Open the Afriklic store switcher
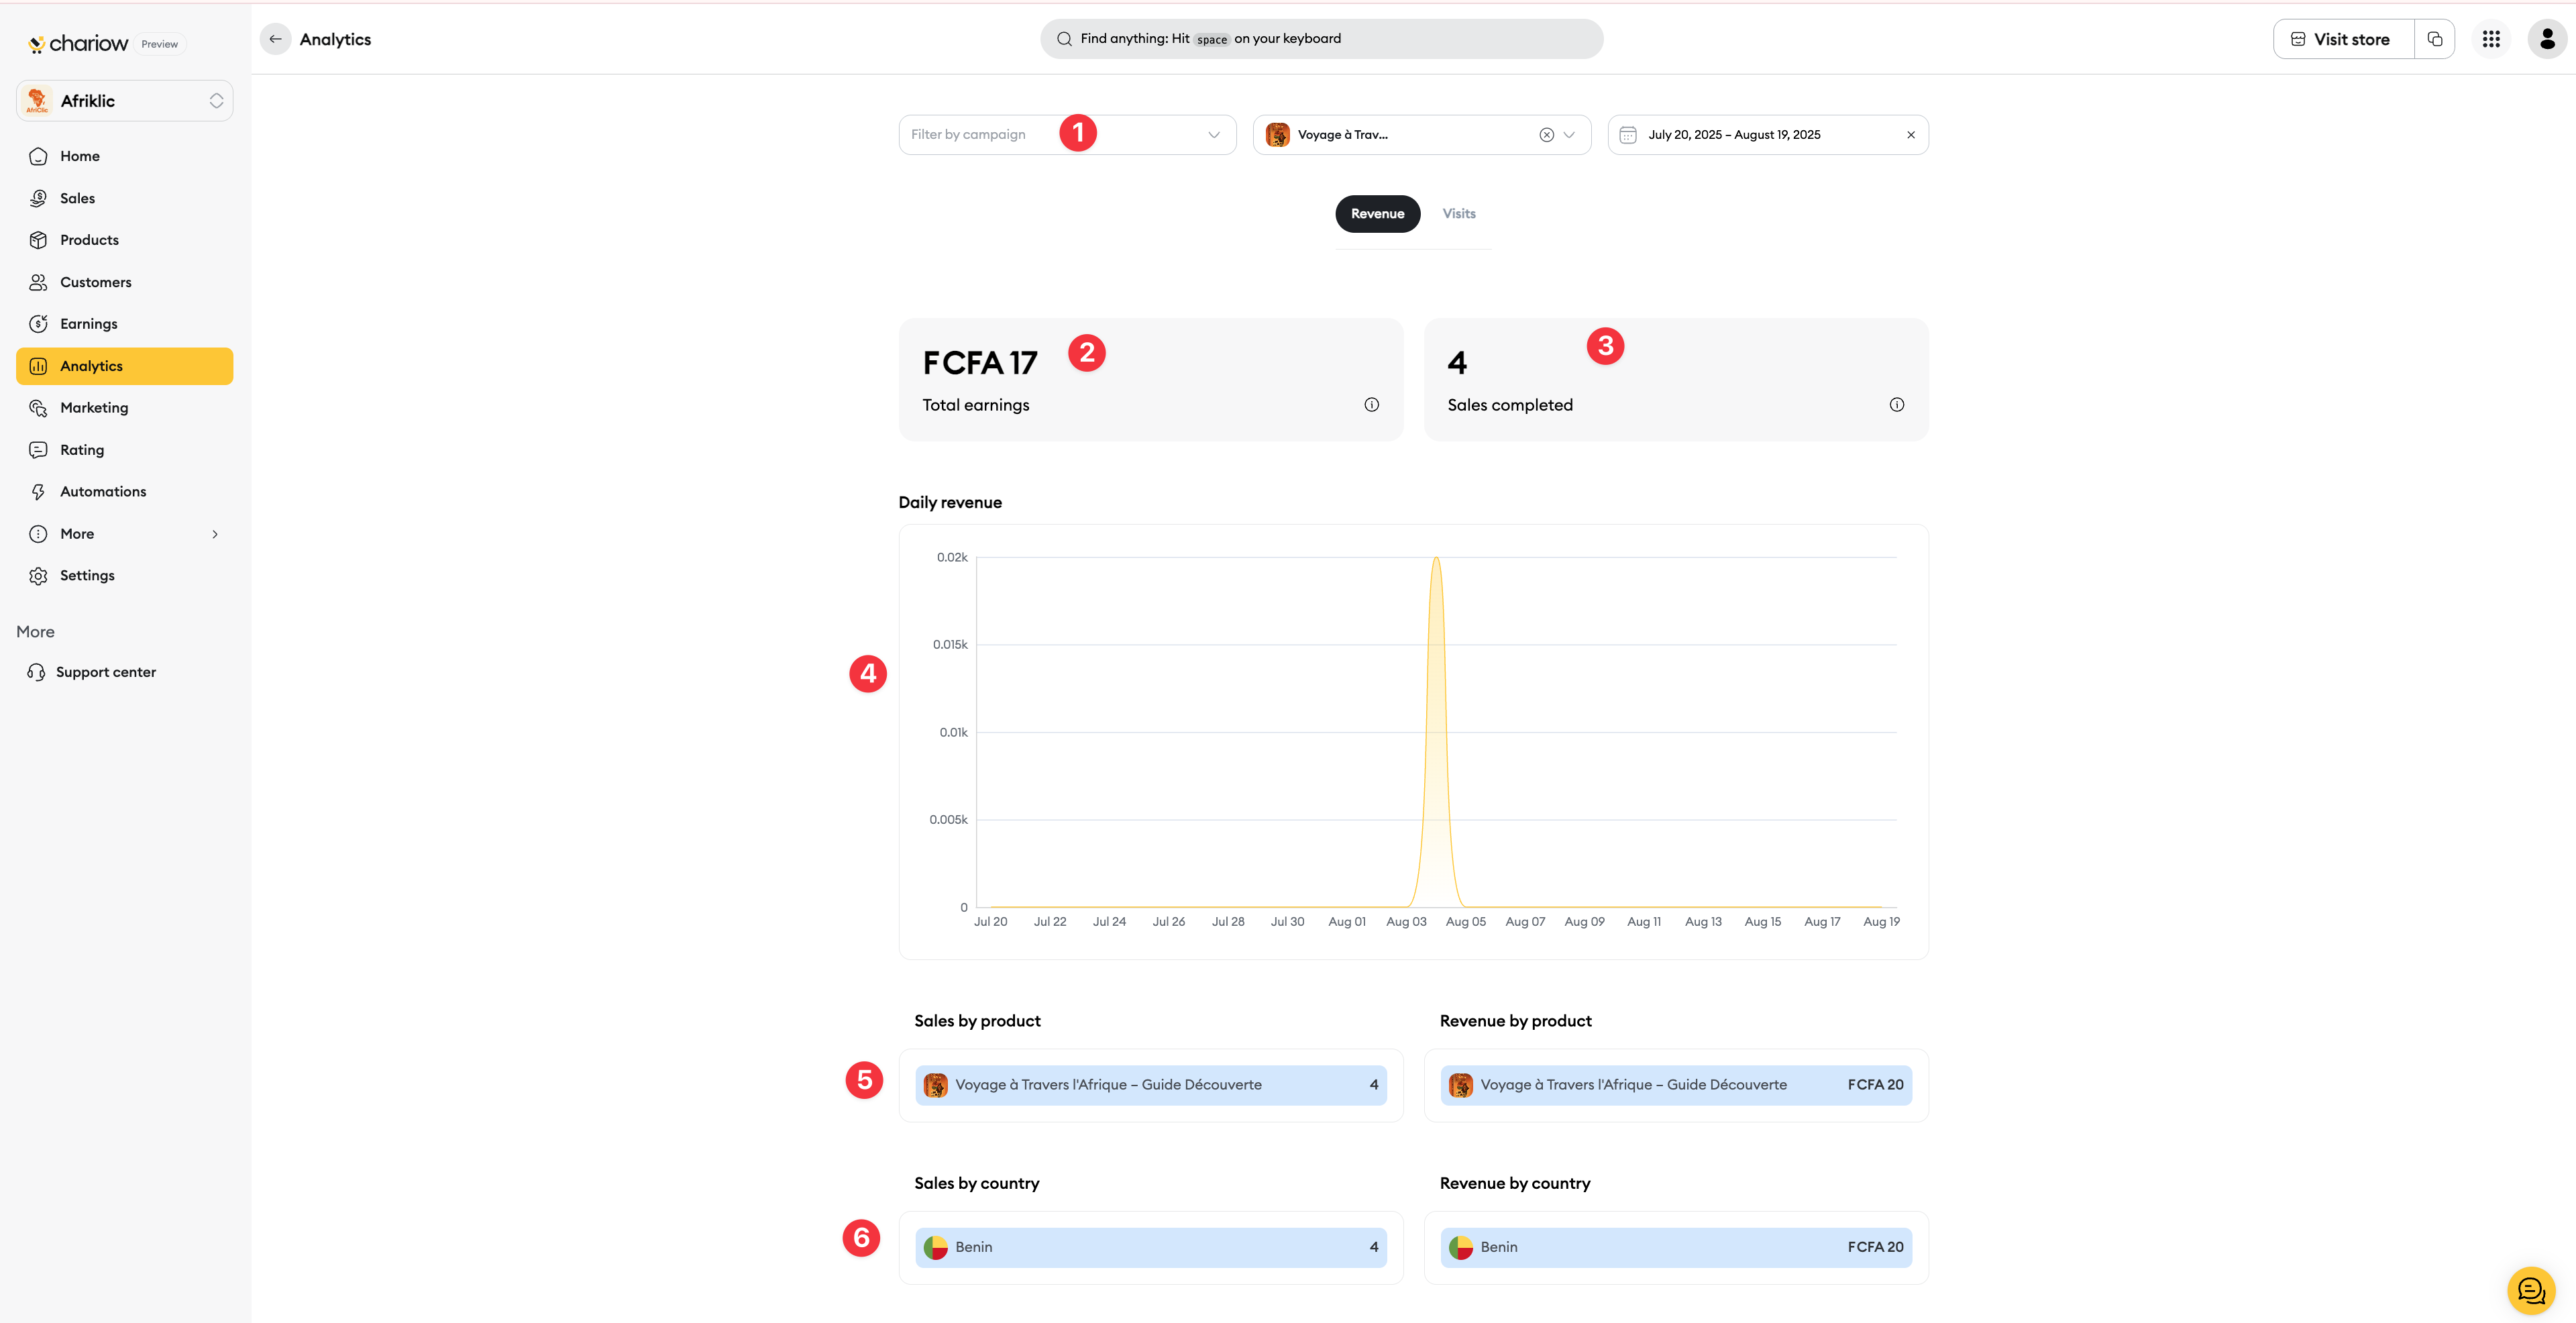This screenshot has height=1323, width=2576. [x=124, y=101]
